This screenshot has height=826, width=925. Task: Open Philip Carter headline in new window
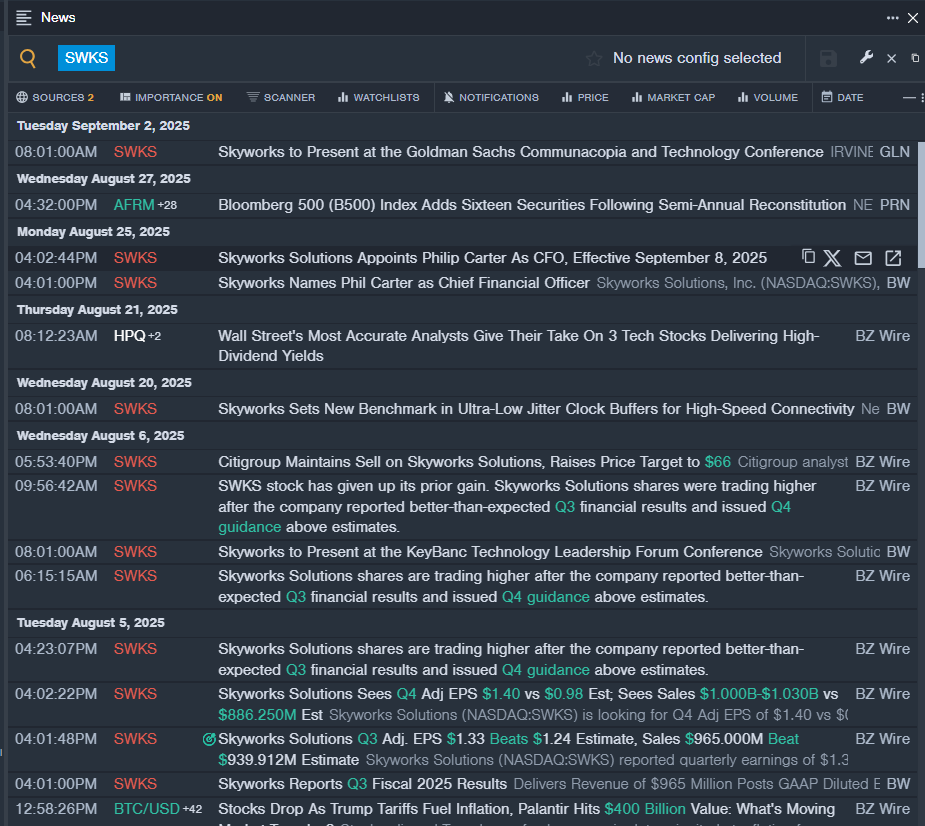tap(893, 258)
